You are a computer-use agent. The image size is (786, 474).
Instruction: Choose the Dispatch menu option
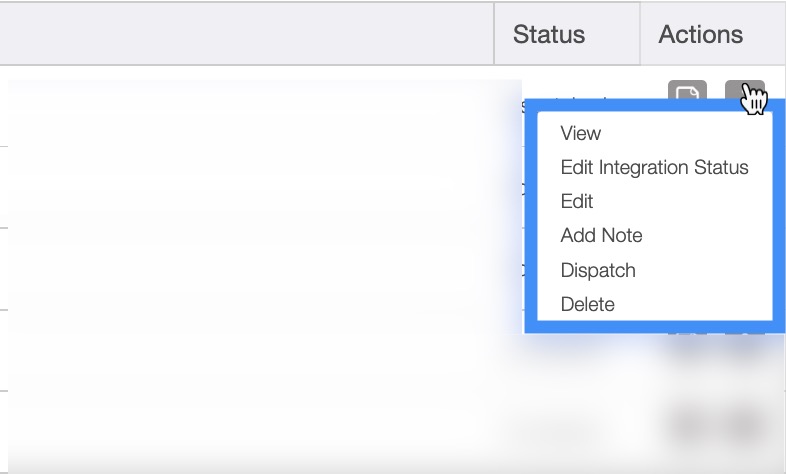598,270
